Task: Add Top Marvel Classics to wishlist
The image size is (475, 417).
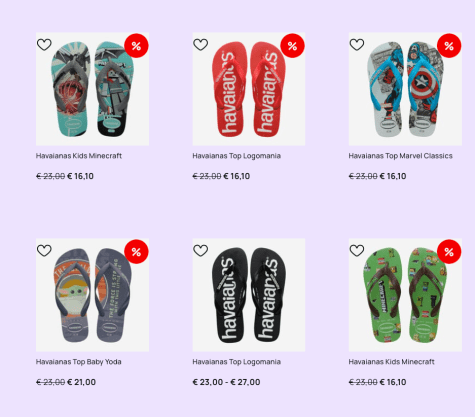Action: (357, 45)
